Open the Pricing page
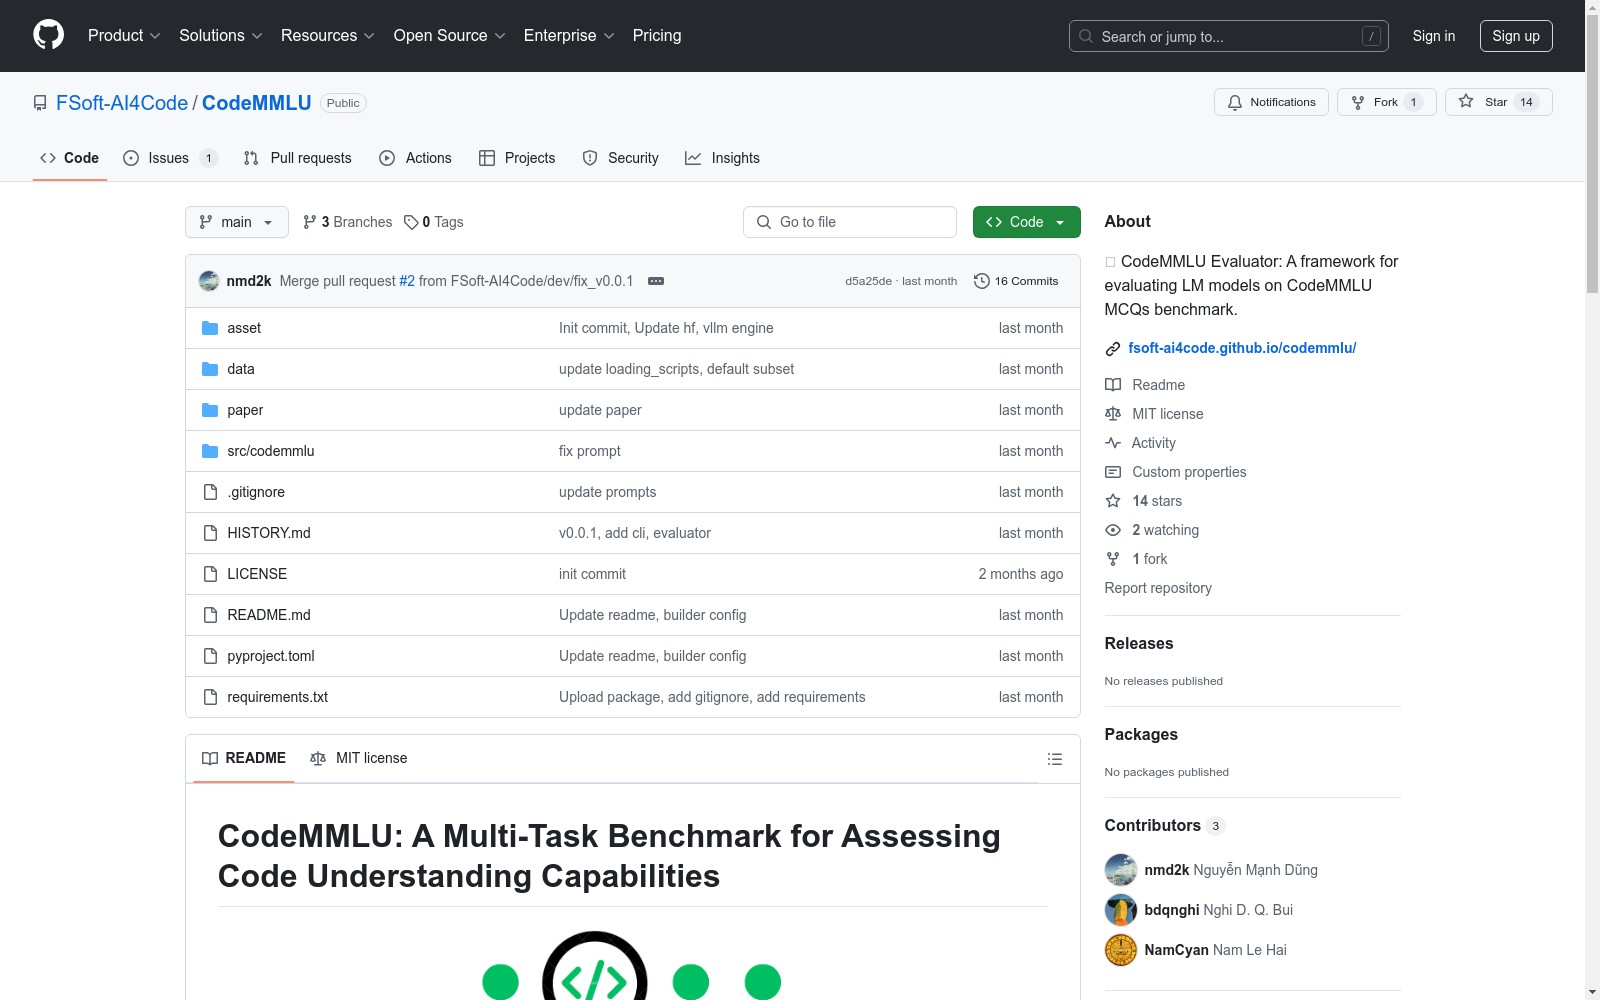Image resolution: width=1600 pixels, height=1000 pixels. point(657,36)
